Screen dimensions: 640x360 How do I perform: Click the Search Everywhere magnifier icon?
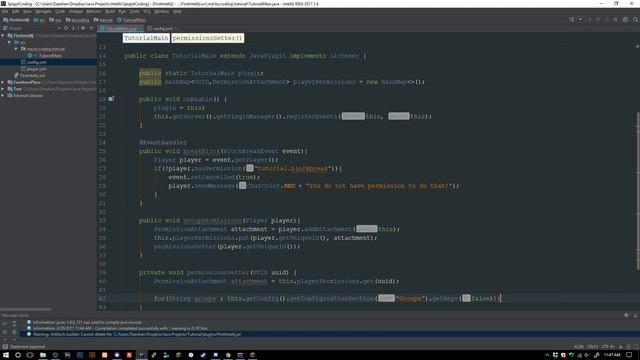pos(636,20)
